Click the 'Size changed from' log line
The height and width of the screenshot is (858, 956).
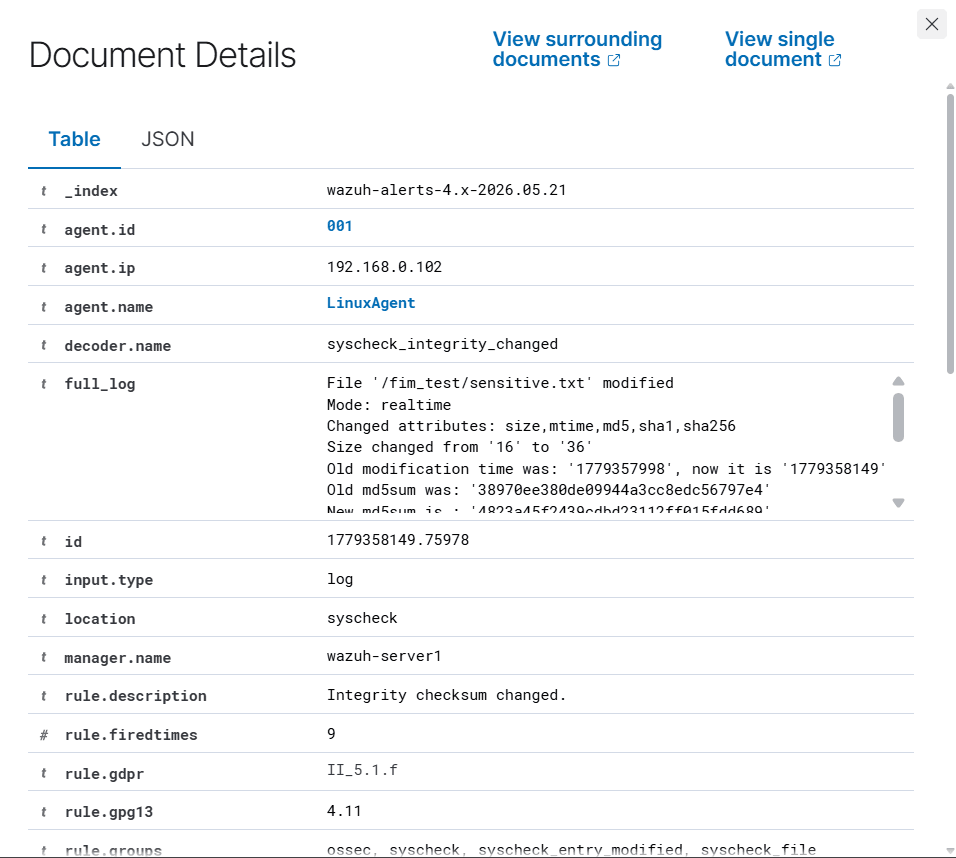(x=460, y=447)
